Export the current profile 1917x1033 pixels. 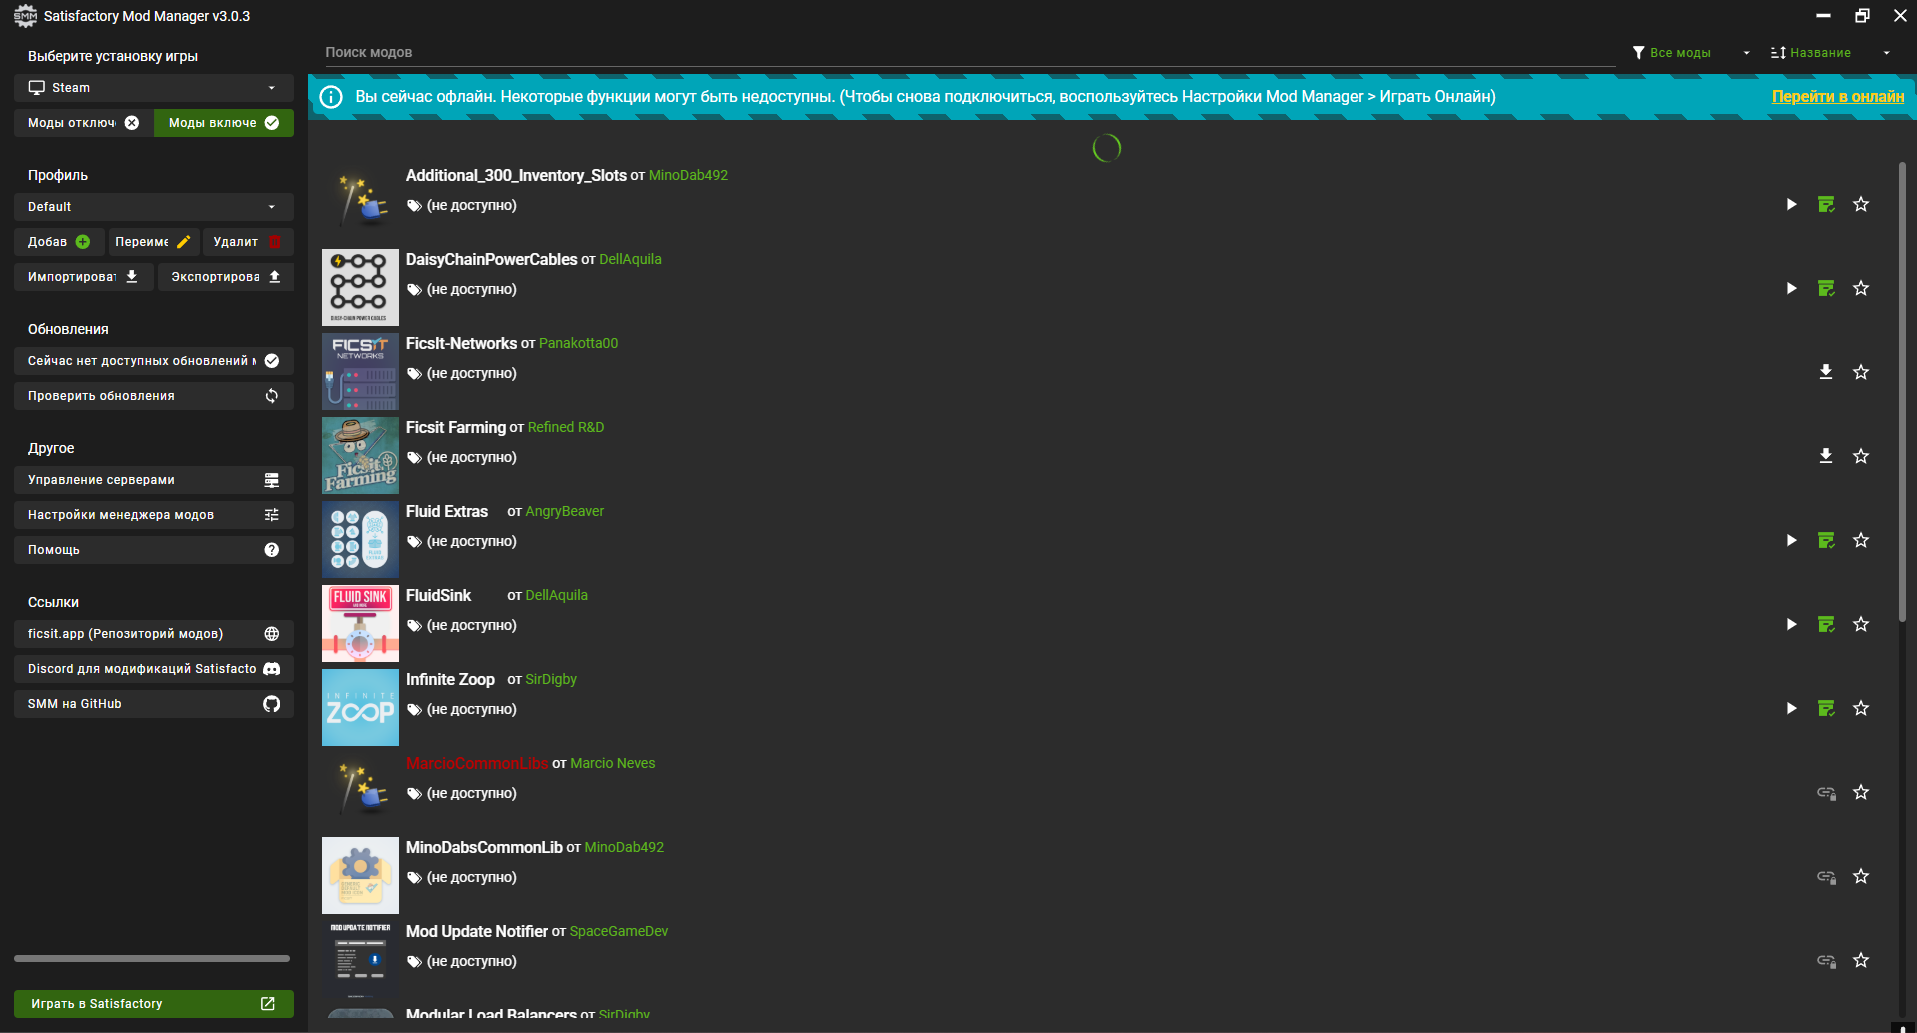[x=226, y=277]
